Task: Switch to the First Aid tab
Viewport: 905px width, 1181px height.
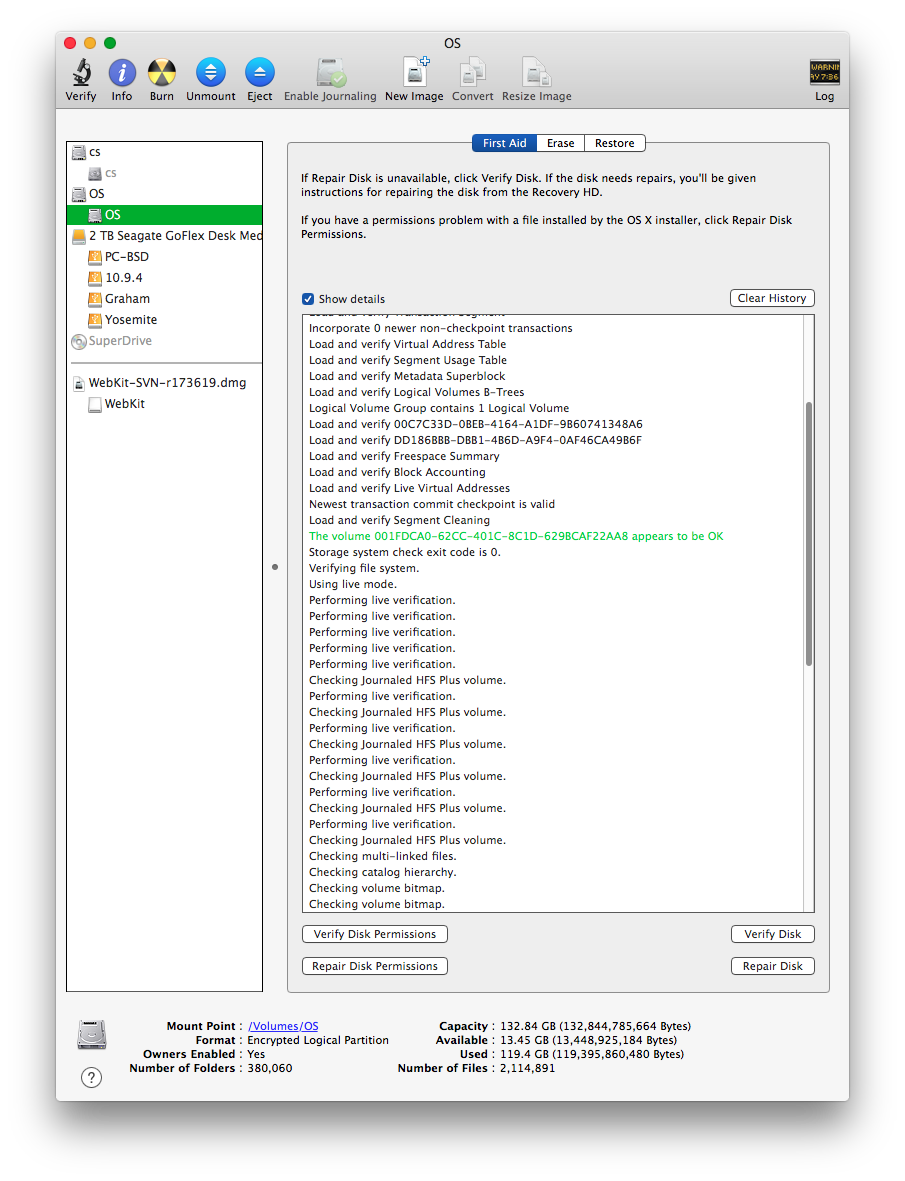Action: click(504, 143)
